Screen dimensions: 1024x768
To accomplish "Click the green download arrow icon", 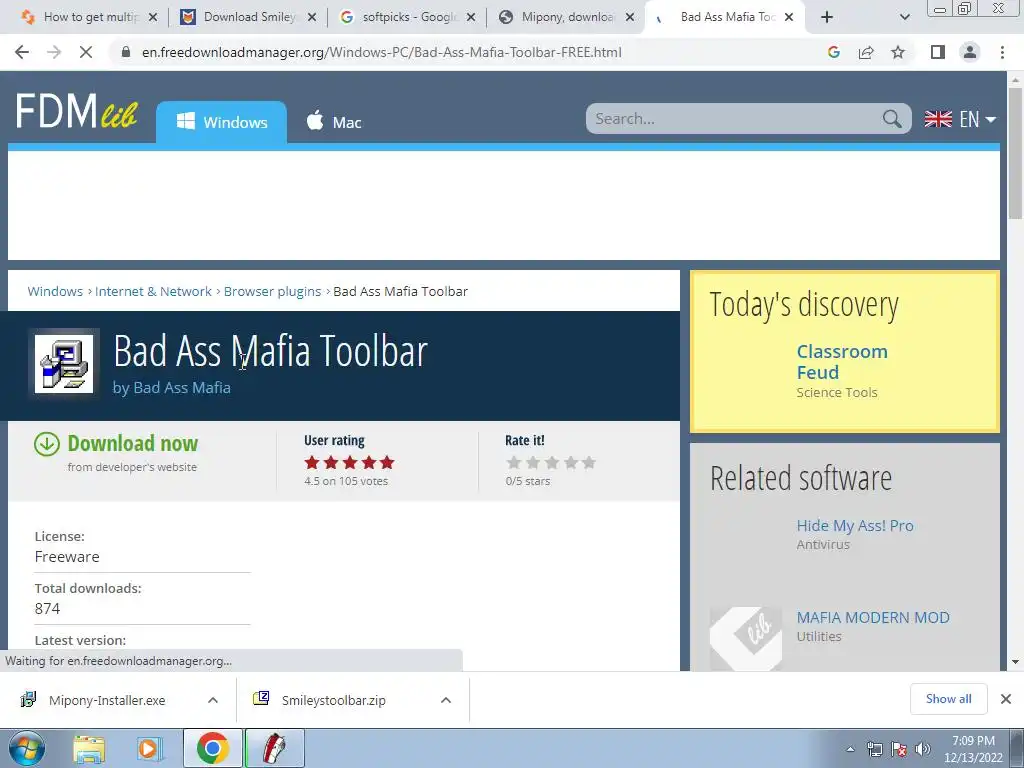I will click(47, 443).
